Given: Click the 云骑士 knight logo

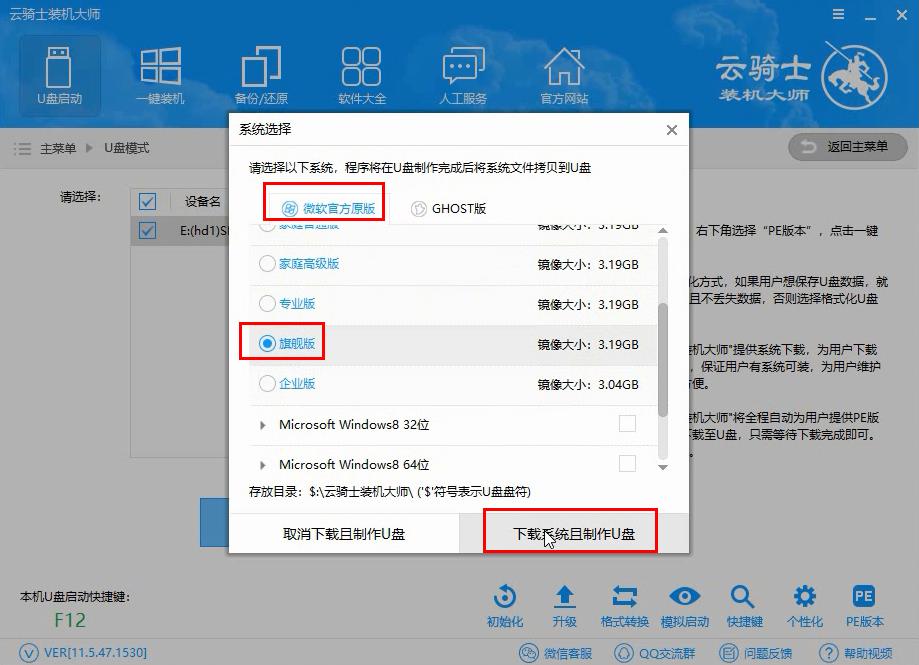Looking at the screenshot, I should point(855,76).
